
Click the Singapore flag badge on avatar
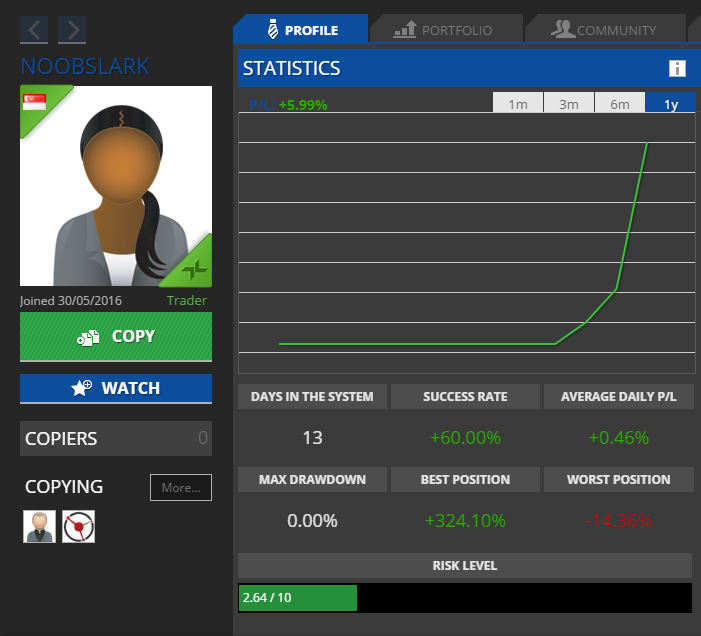(35, 101)
